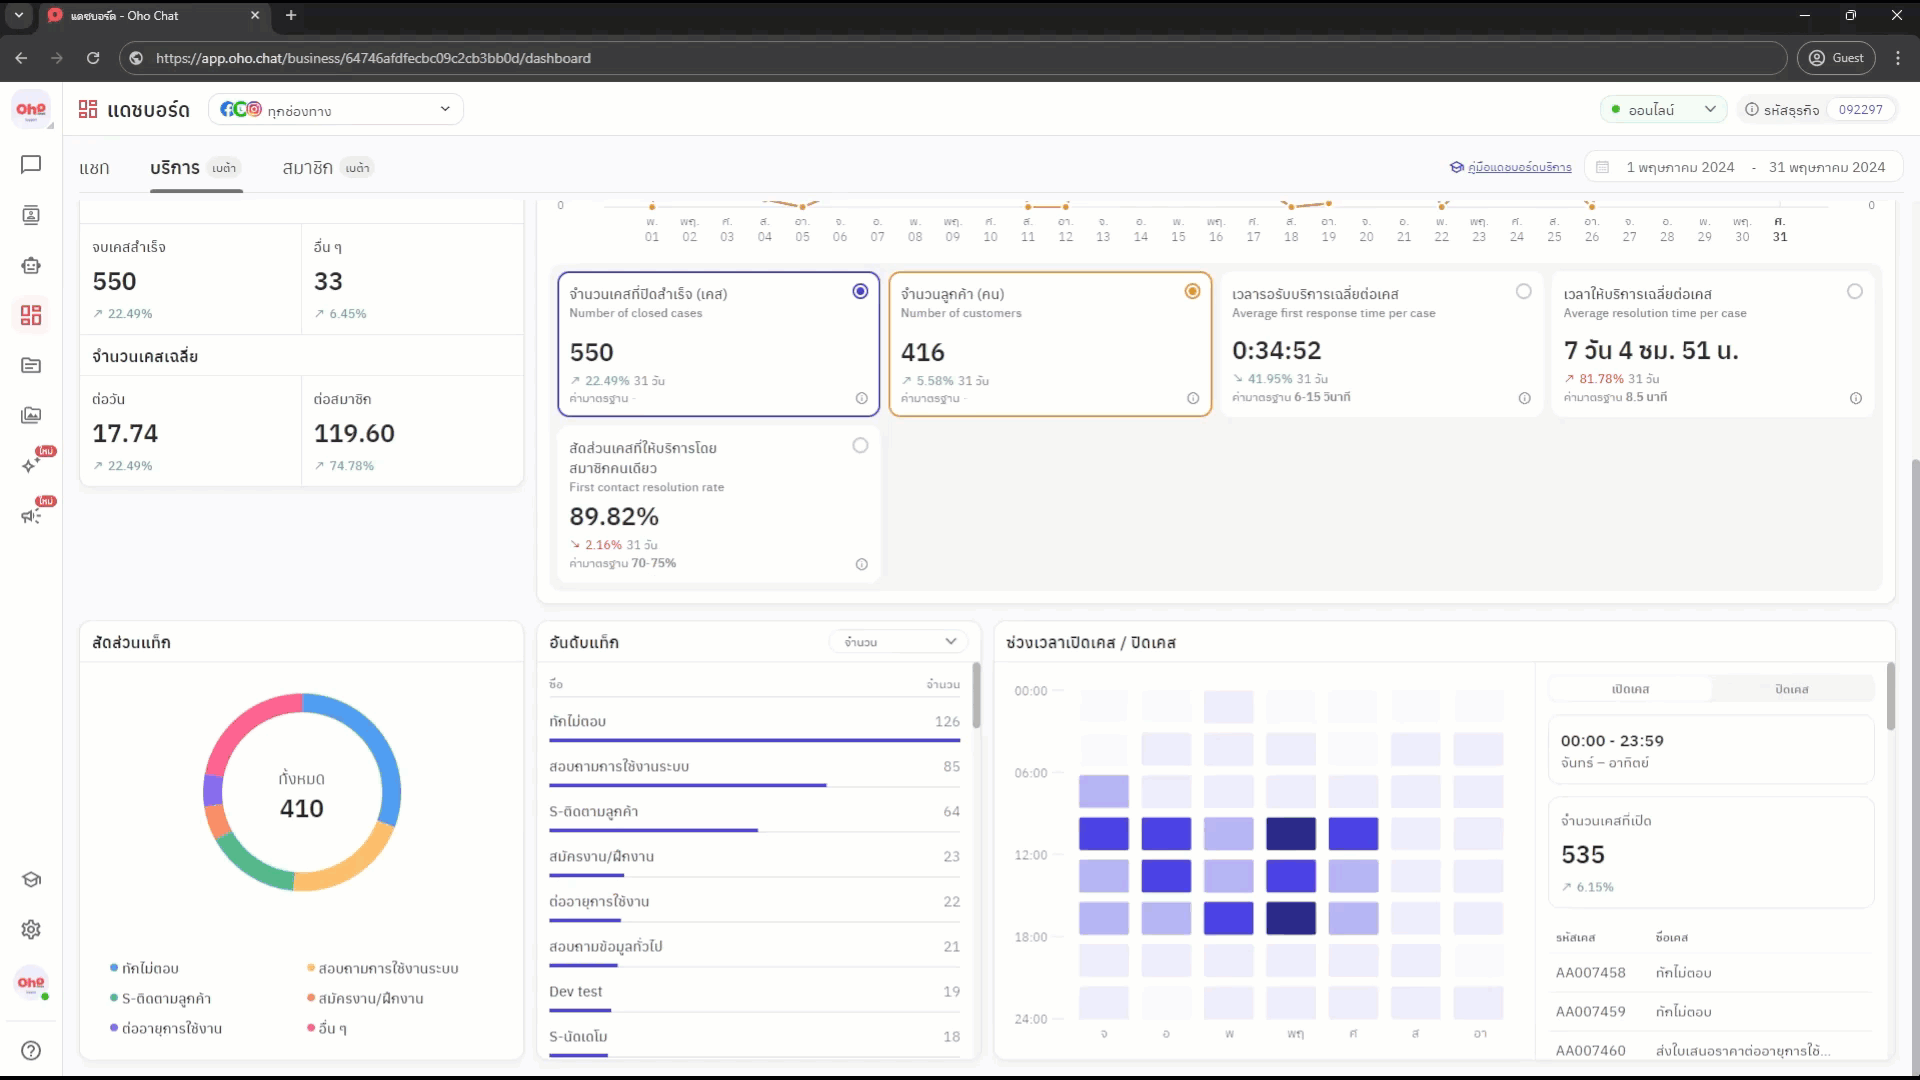
Task: Click legend entry ทักไม่ตอบ
Action: tap(144, 968)
